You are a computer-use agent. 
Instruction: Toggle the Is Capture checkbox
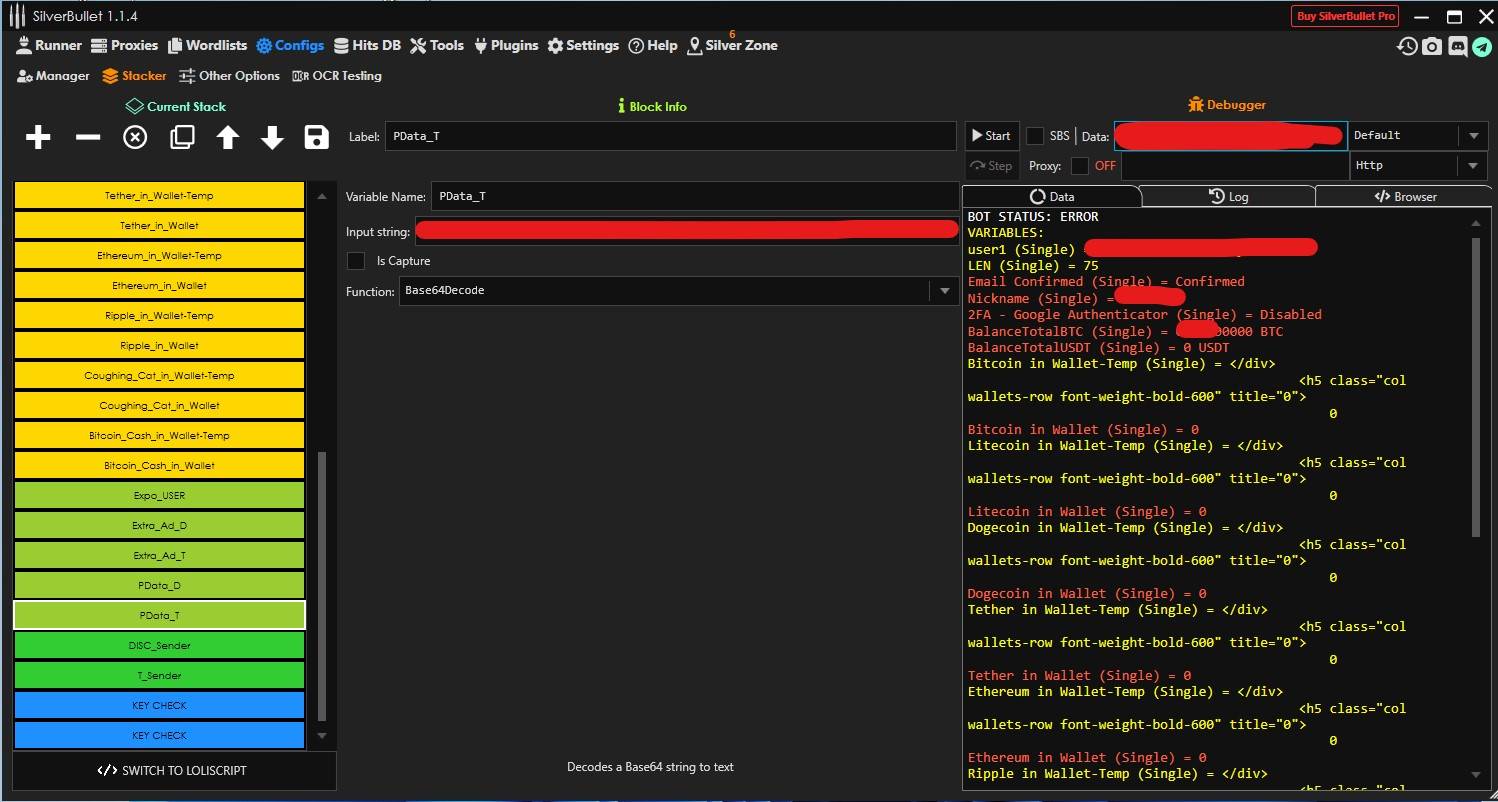tap(355, 261)
